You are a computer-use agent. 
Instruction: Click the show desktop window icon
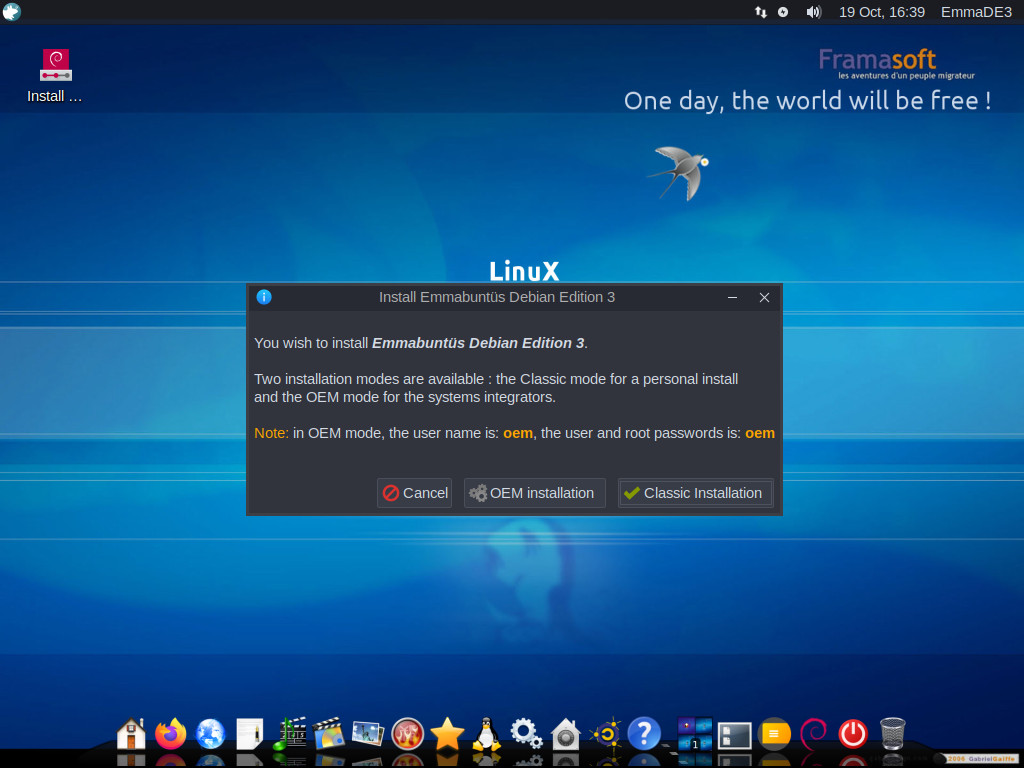pos(735,735)
